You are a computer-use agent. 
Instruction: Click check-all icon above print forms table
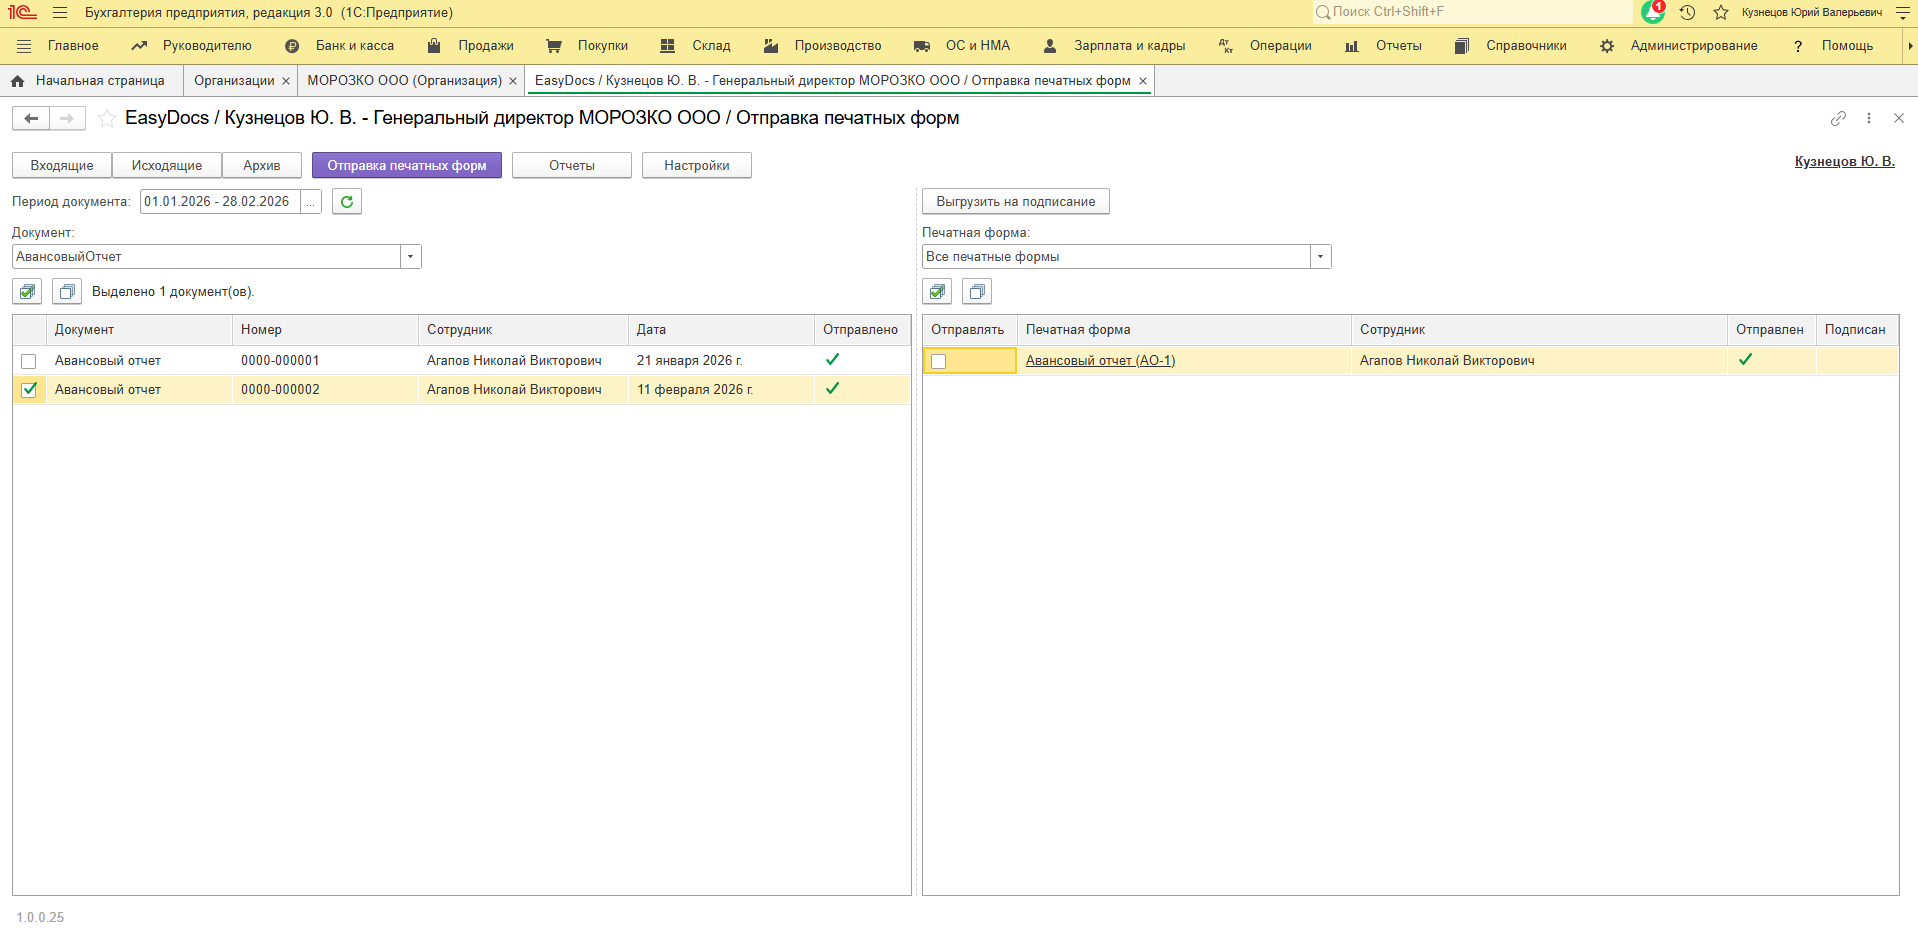tap(937, 292)
